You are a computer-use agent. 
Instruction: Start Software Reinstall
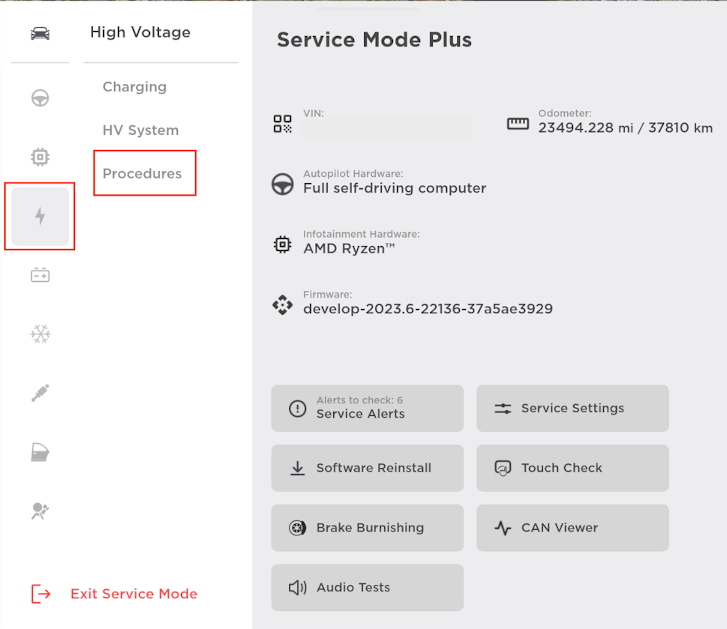pyautogui.click(x=367, y=468)
